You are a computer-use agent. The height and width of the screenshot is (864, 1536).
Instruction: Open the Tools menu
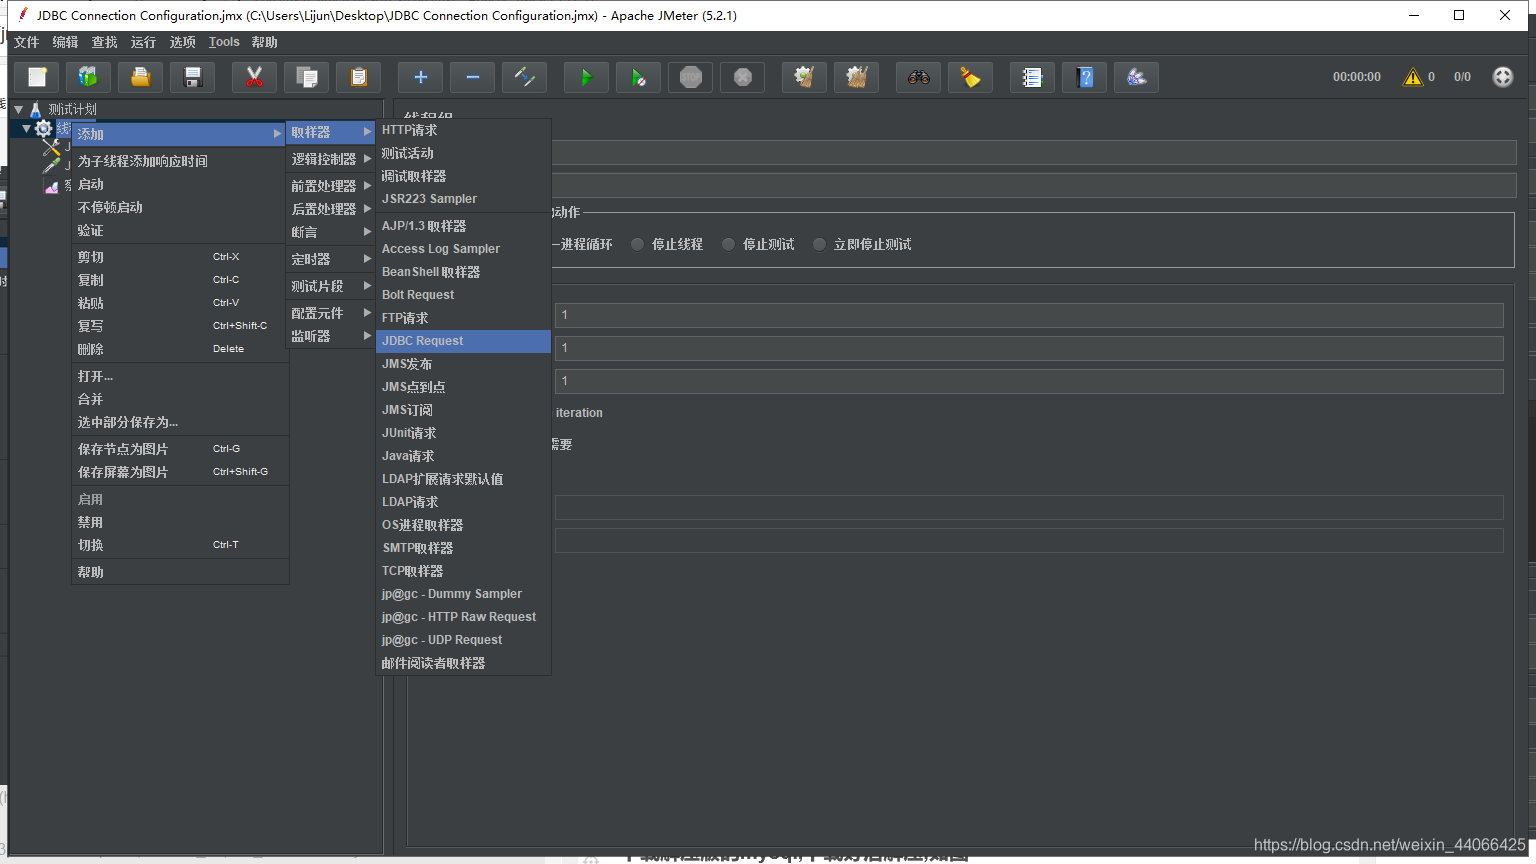tap(224, 42)
